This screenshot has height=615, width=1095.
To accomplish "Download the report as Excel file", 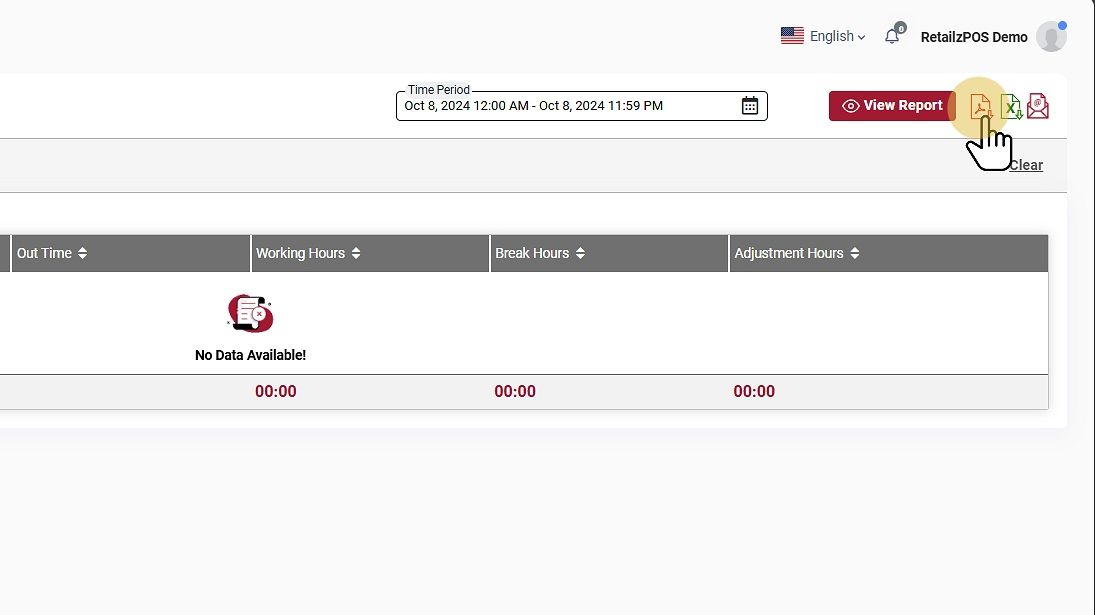I will tap(1011, 106).
